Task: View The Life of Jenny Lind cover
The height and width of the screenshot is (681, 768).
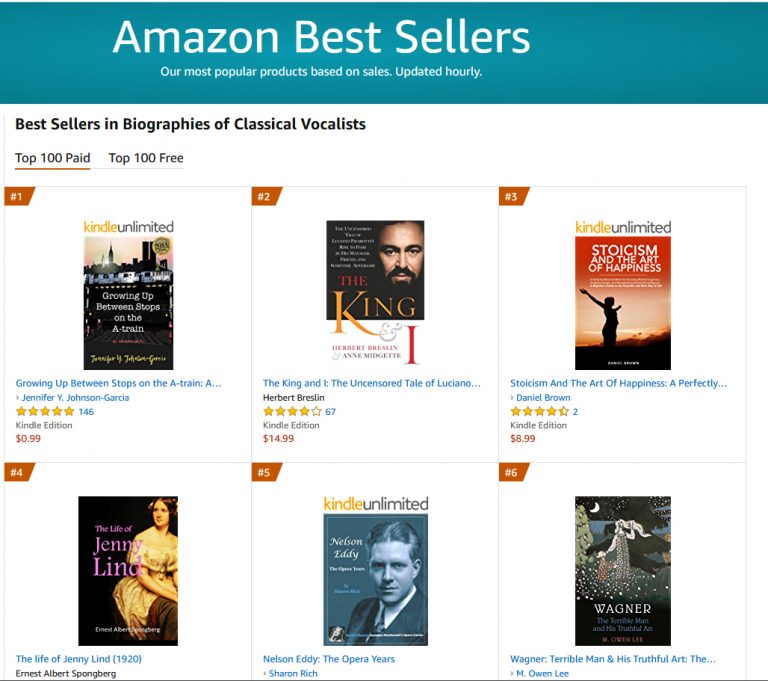Action: coord(128,570)
